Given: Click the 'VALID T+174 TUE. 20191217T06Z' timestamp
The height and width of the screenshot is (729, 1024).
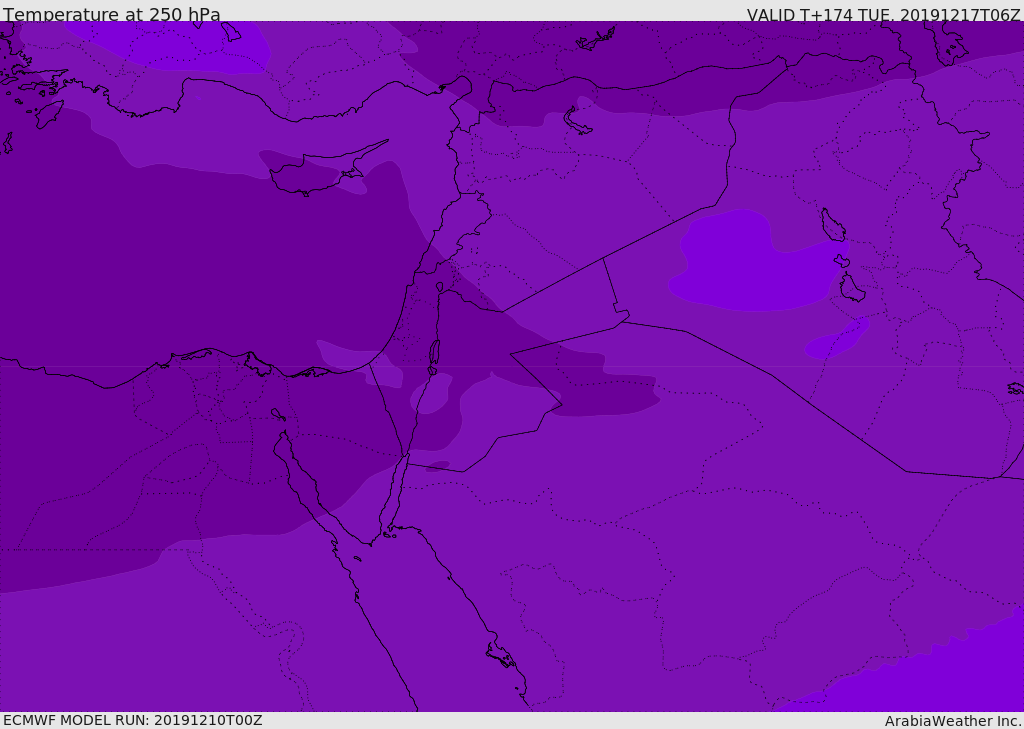Looking at the screenshot, I should [884, 14].
